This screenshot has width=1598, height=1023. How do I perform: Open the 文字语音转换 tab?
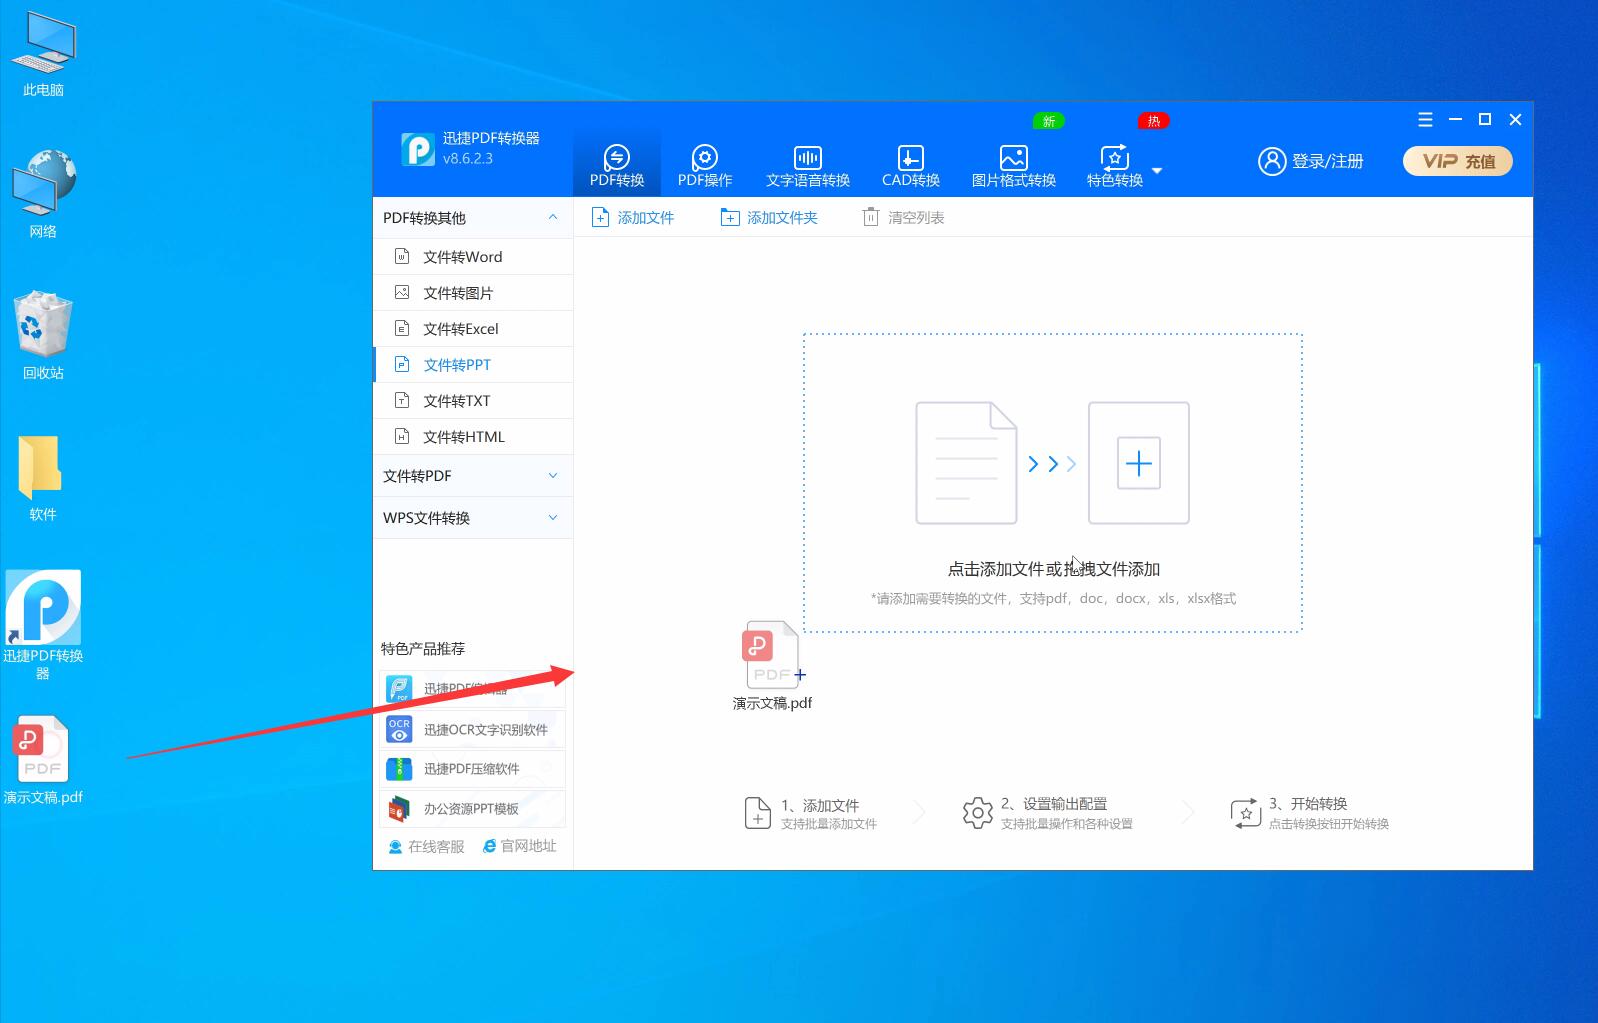tap(808, 165)
